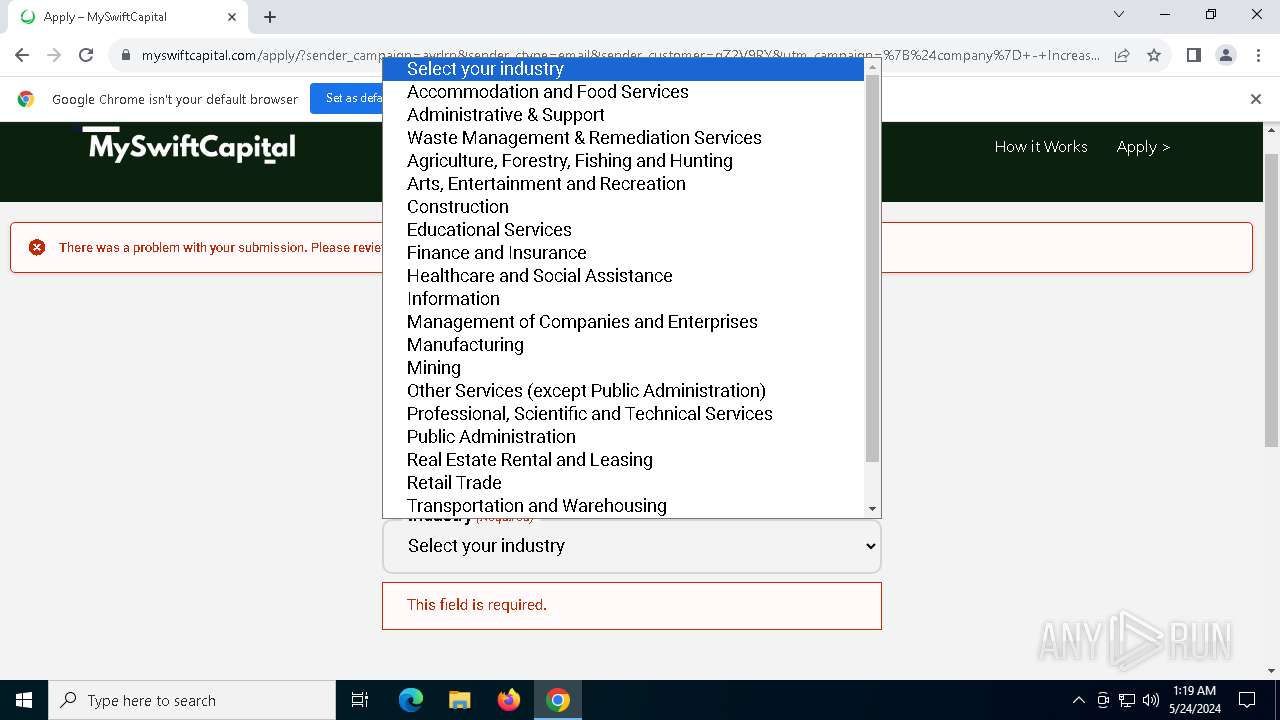Choose Manufacturing industry option
Viewport: 1280px width, 720px height.
pos(623,344)
